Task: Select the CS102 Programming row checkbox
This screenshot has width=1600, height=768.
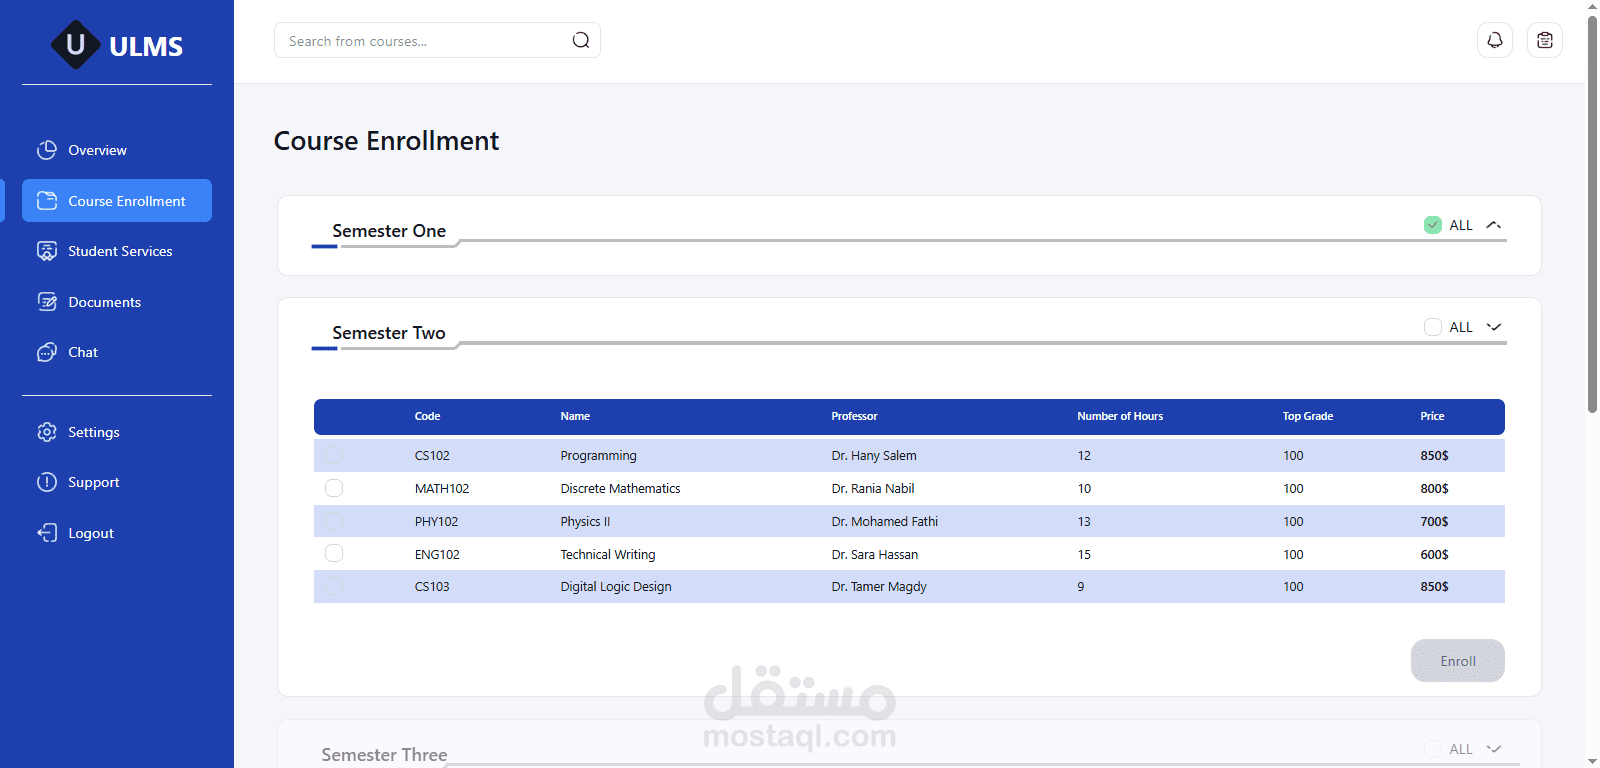Action: tap(334, 455)
